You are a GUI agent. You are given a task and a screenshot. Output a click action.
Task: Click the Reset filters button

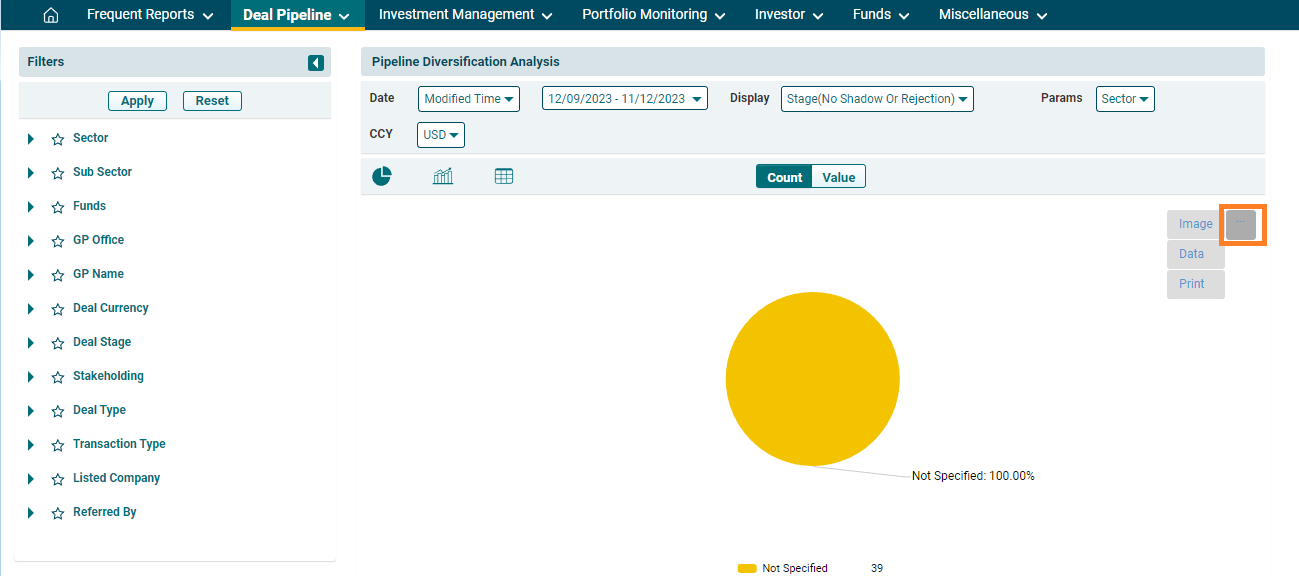[212, 101]
